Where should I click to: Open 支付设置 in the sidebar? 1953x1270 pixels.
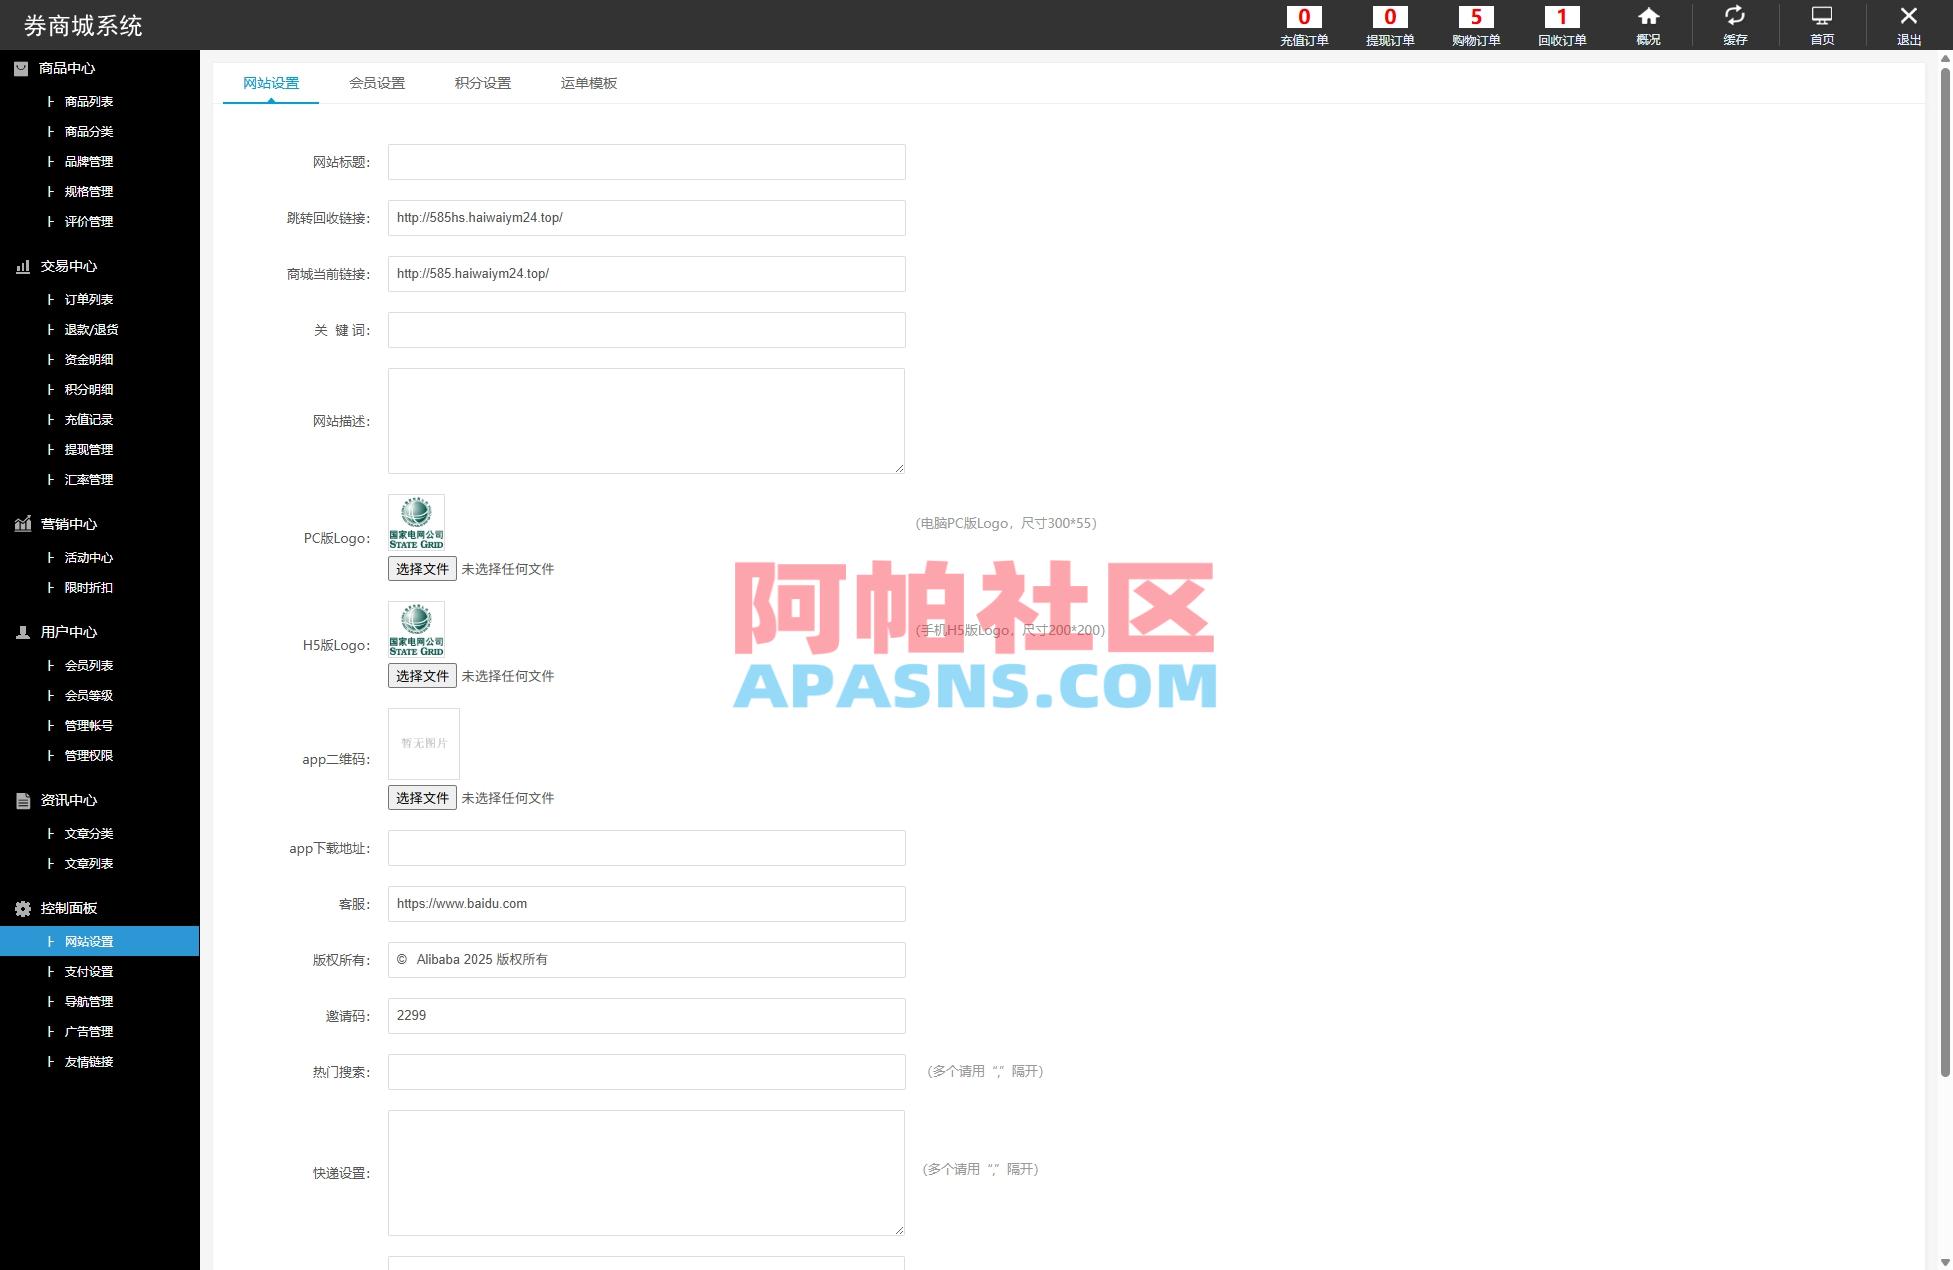(x=88, y=971)
